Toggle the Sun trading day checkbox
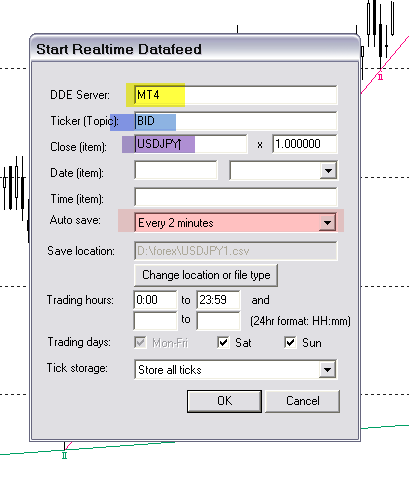 point(290,342)
